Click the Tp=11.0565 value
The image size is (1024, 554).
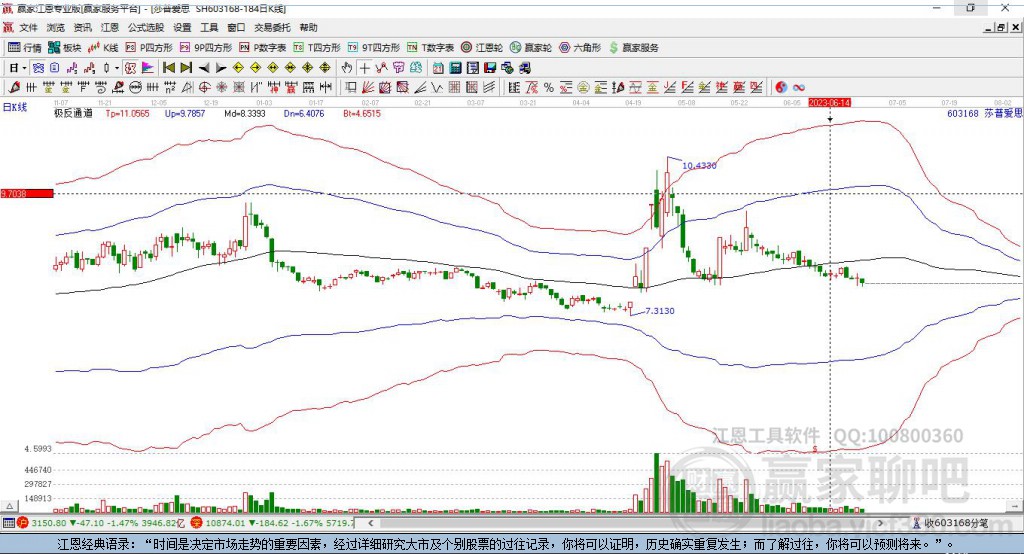coord(127,114)
